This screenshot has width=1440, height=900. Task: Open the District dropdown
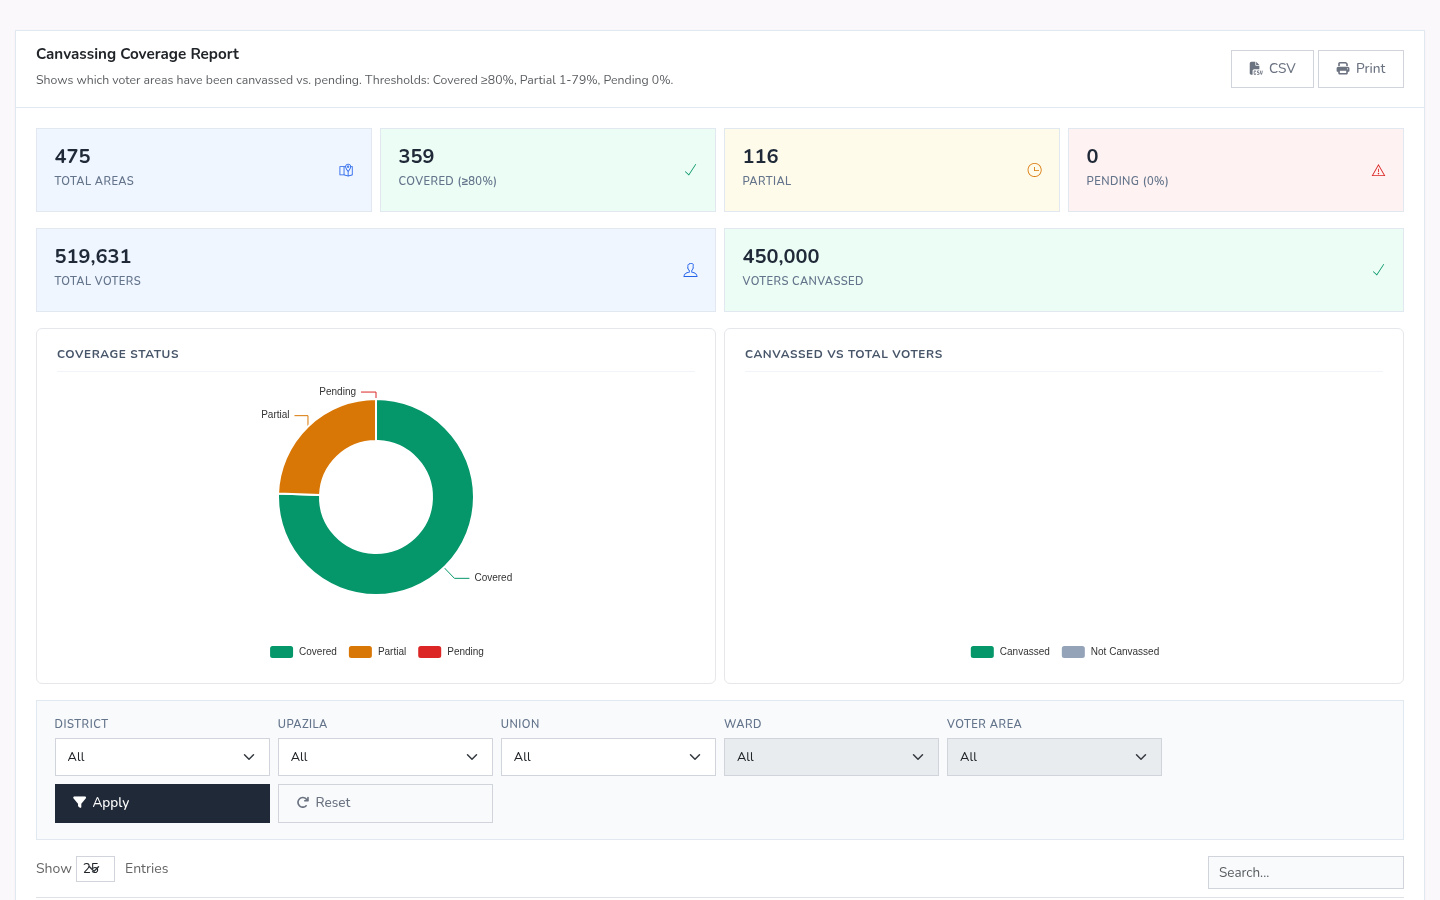(x=162, y=757)
